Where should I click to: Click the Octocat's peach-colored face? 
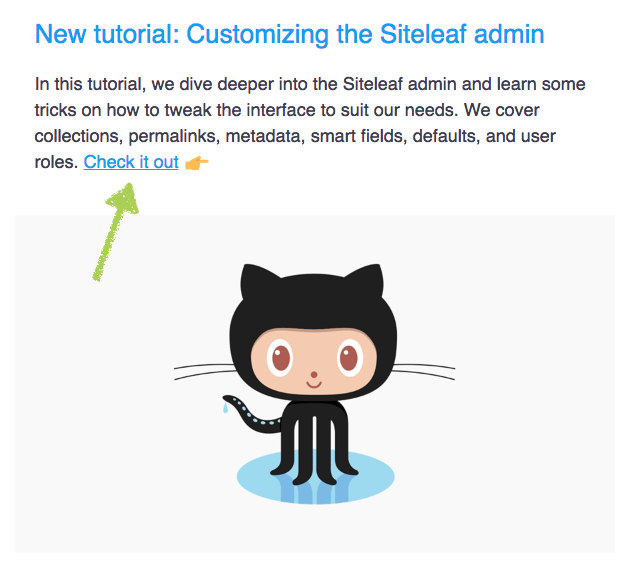[x=314, y=362]
